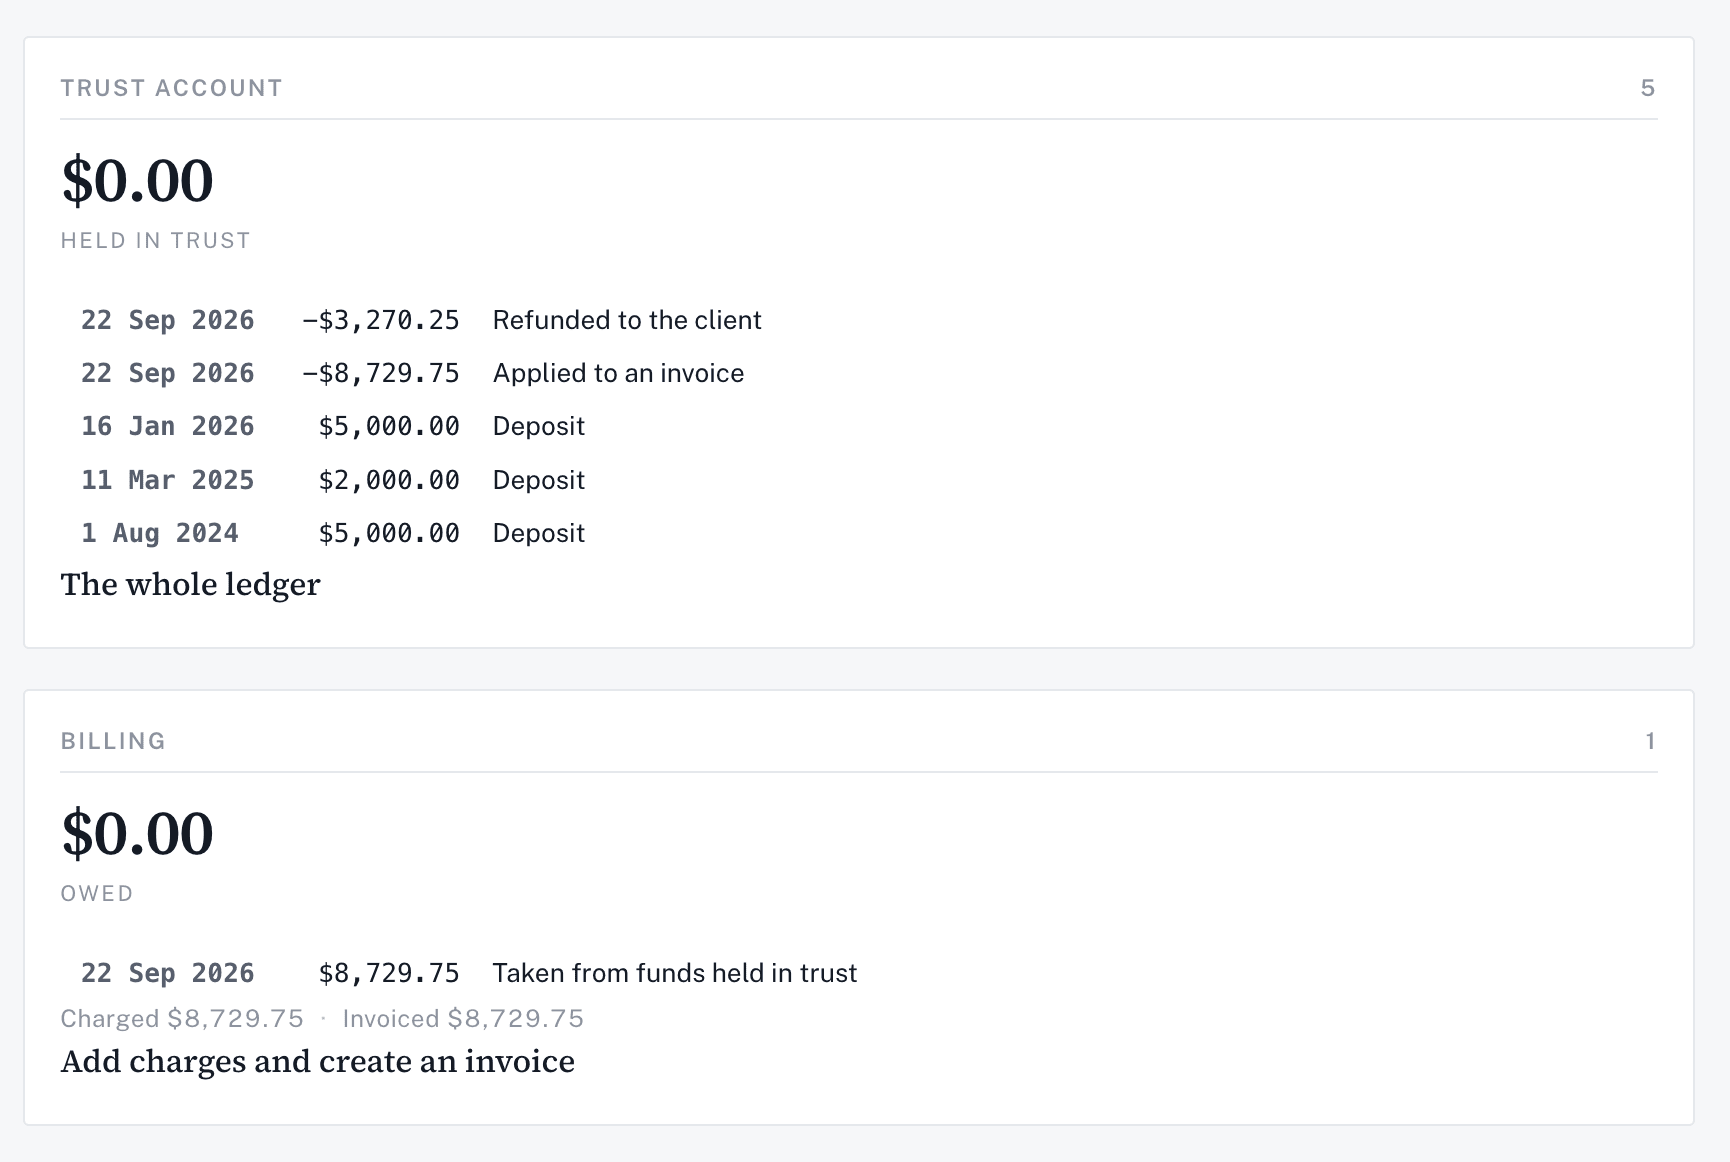Select the $0.00 balance above "HELD IN TRUST"
Image resolution: width=1730 pixels, height=1162 pixels.
tap(137, 180)
